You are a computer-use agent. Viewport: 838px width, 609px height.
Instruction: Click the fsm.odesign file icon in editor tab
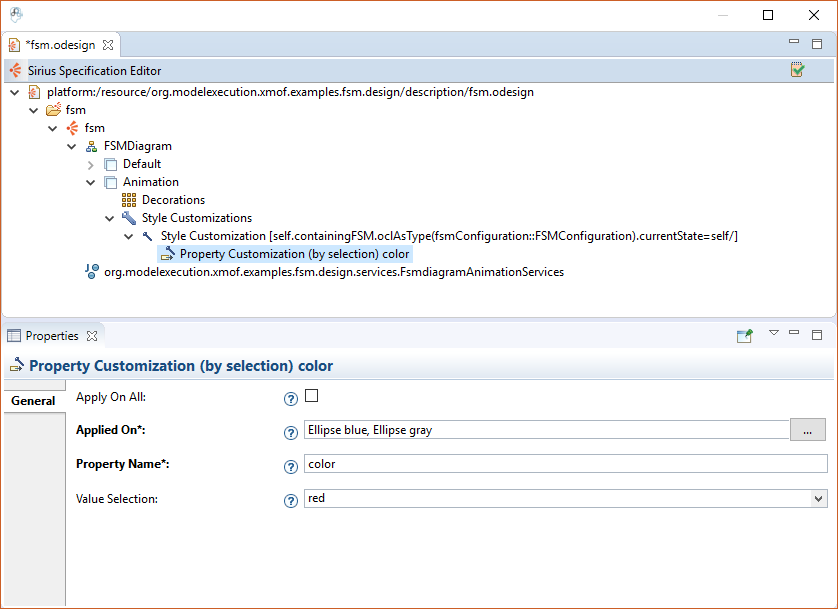pos(14,45)
